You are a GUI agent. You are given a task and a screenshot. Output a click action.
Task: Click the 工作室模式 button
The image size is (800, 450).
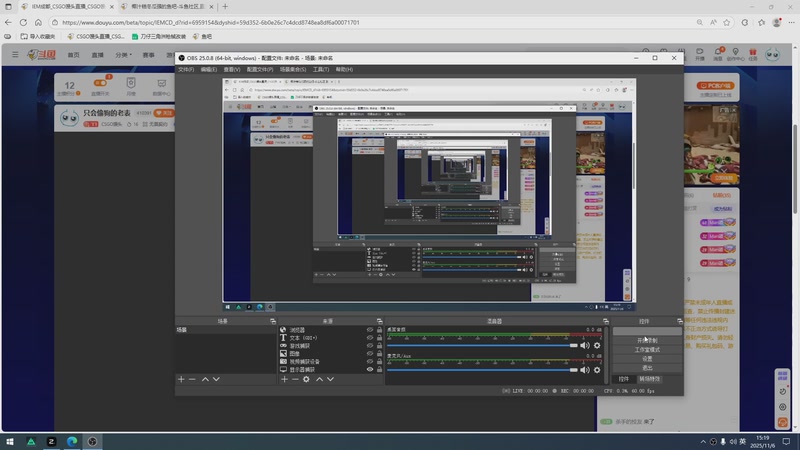pos(647,350)
